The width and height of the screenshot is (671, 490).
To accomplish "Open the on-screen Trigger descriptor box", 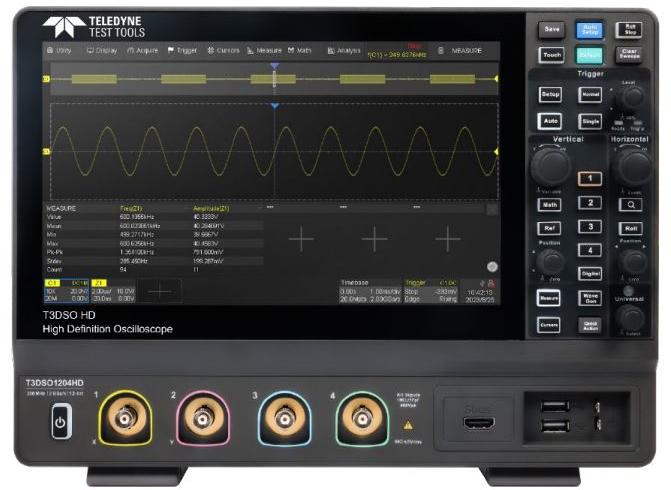I will [431, 291].
